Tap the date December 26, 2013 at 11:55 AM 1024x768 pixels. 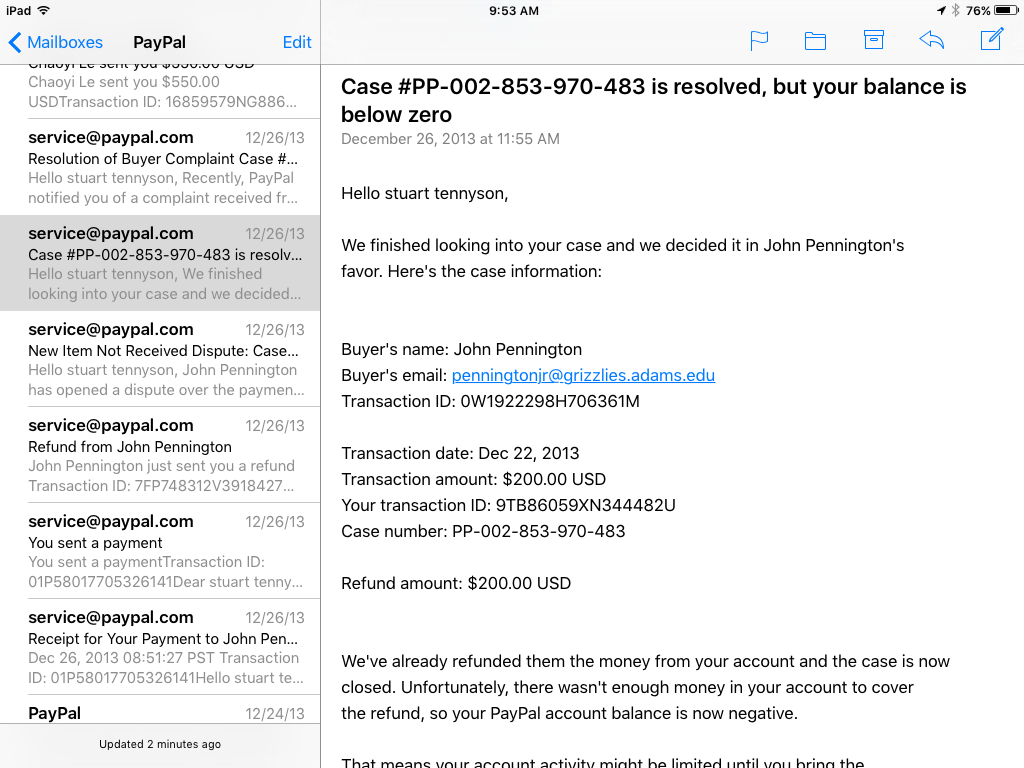(x=450, y=139)
